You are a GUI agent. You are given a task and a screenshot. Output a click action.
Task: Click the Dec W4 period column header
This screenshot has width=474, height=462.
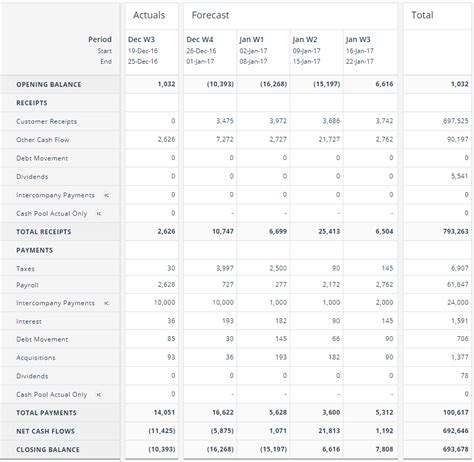tap(200, 39)
